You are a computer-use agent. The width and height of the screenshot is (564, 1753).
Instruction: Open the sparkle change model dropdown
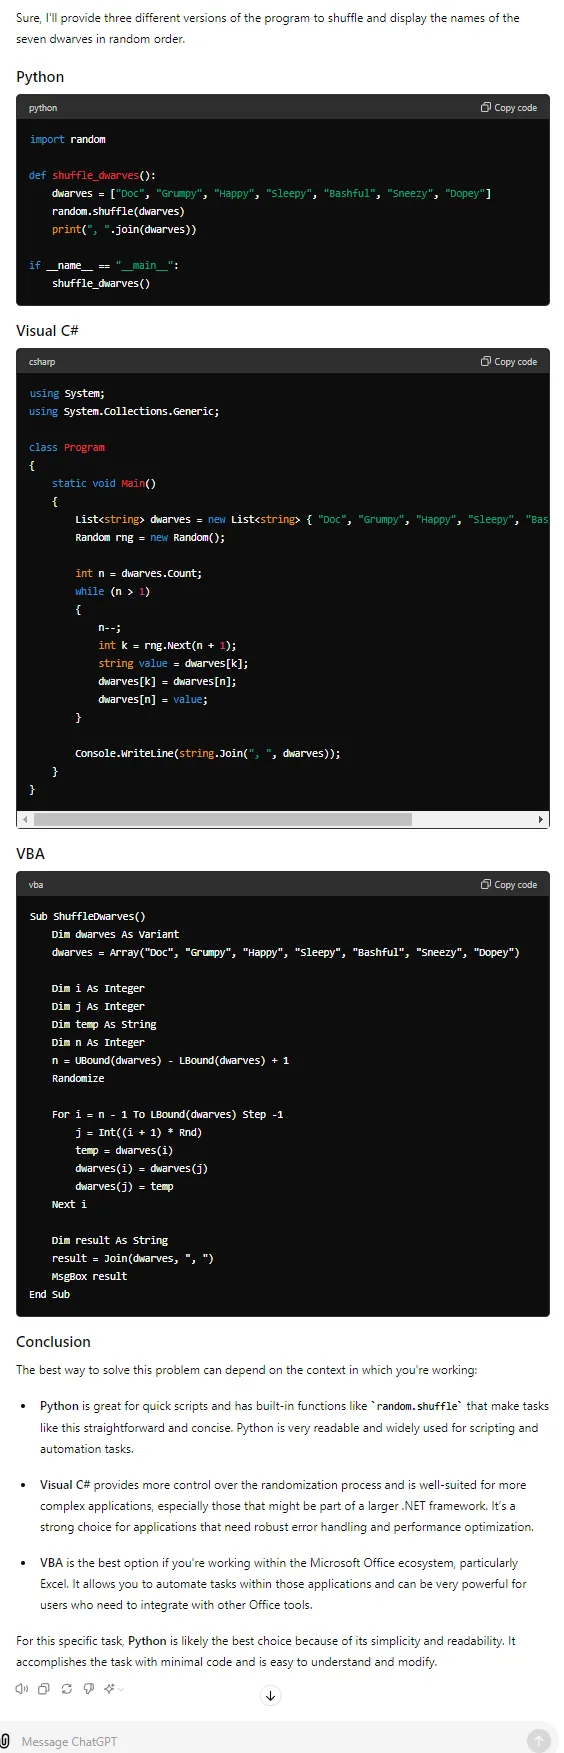click(113, 1689)
